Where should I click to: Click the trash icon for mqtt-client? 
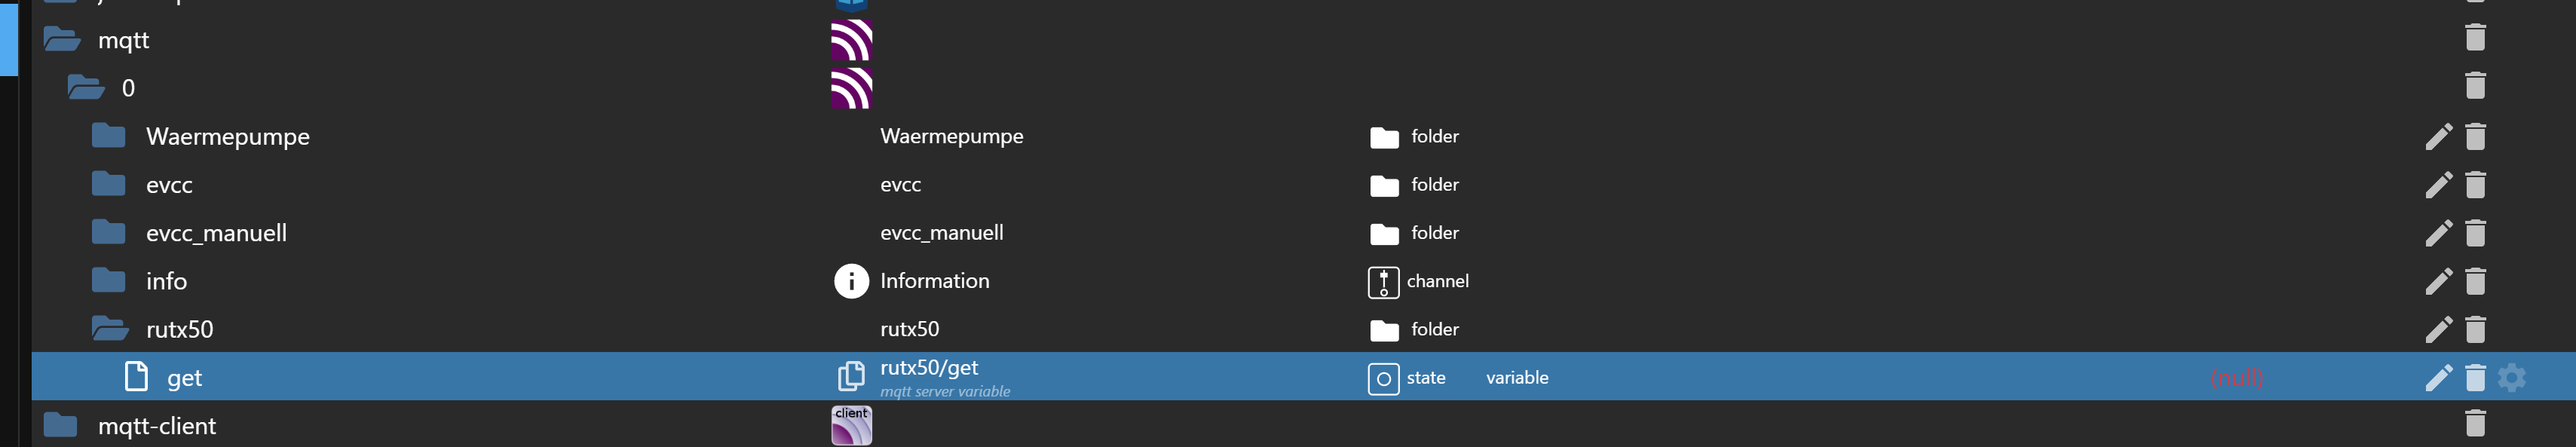pos(2475,424)
